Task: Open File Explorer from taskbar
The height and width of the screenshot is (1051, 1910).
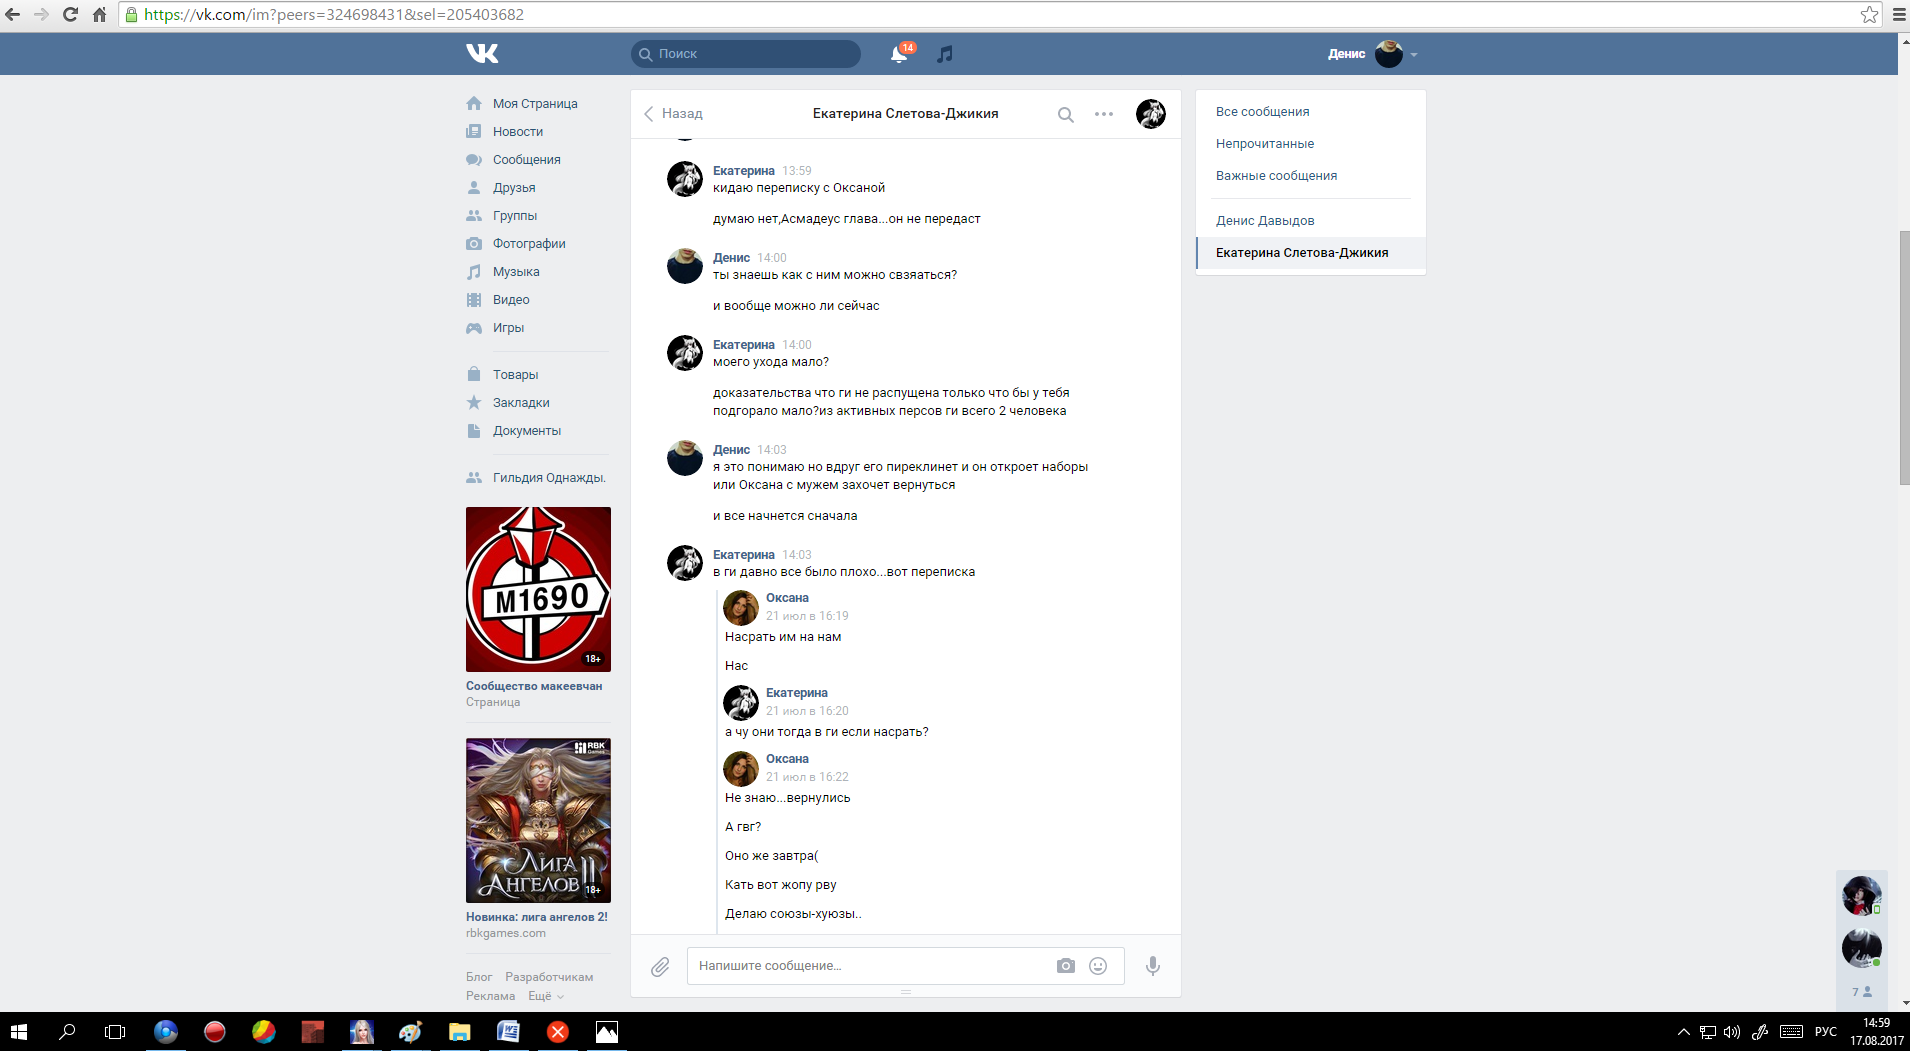Action: coord(459,1032)
